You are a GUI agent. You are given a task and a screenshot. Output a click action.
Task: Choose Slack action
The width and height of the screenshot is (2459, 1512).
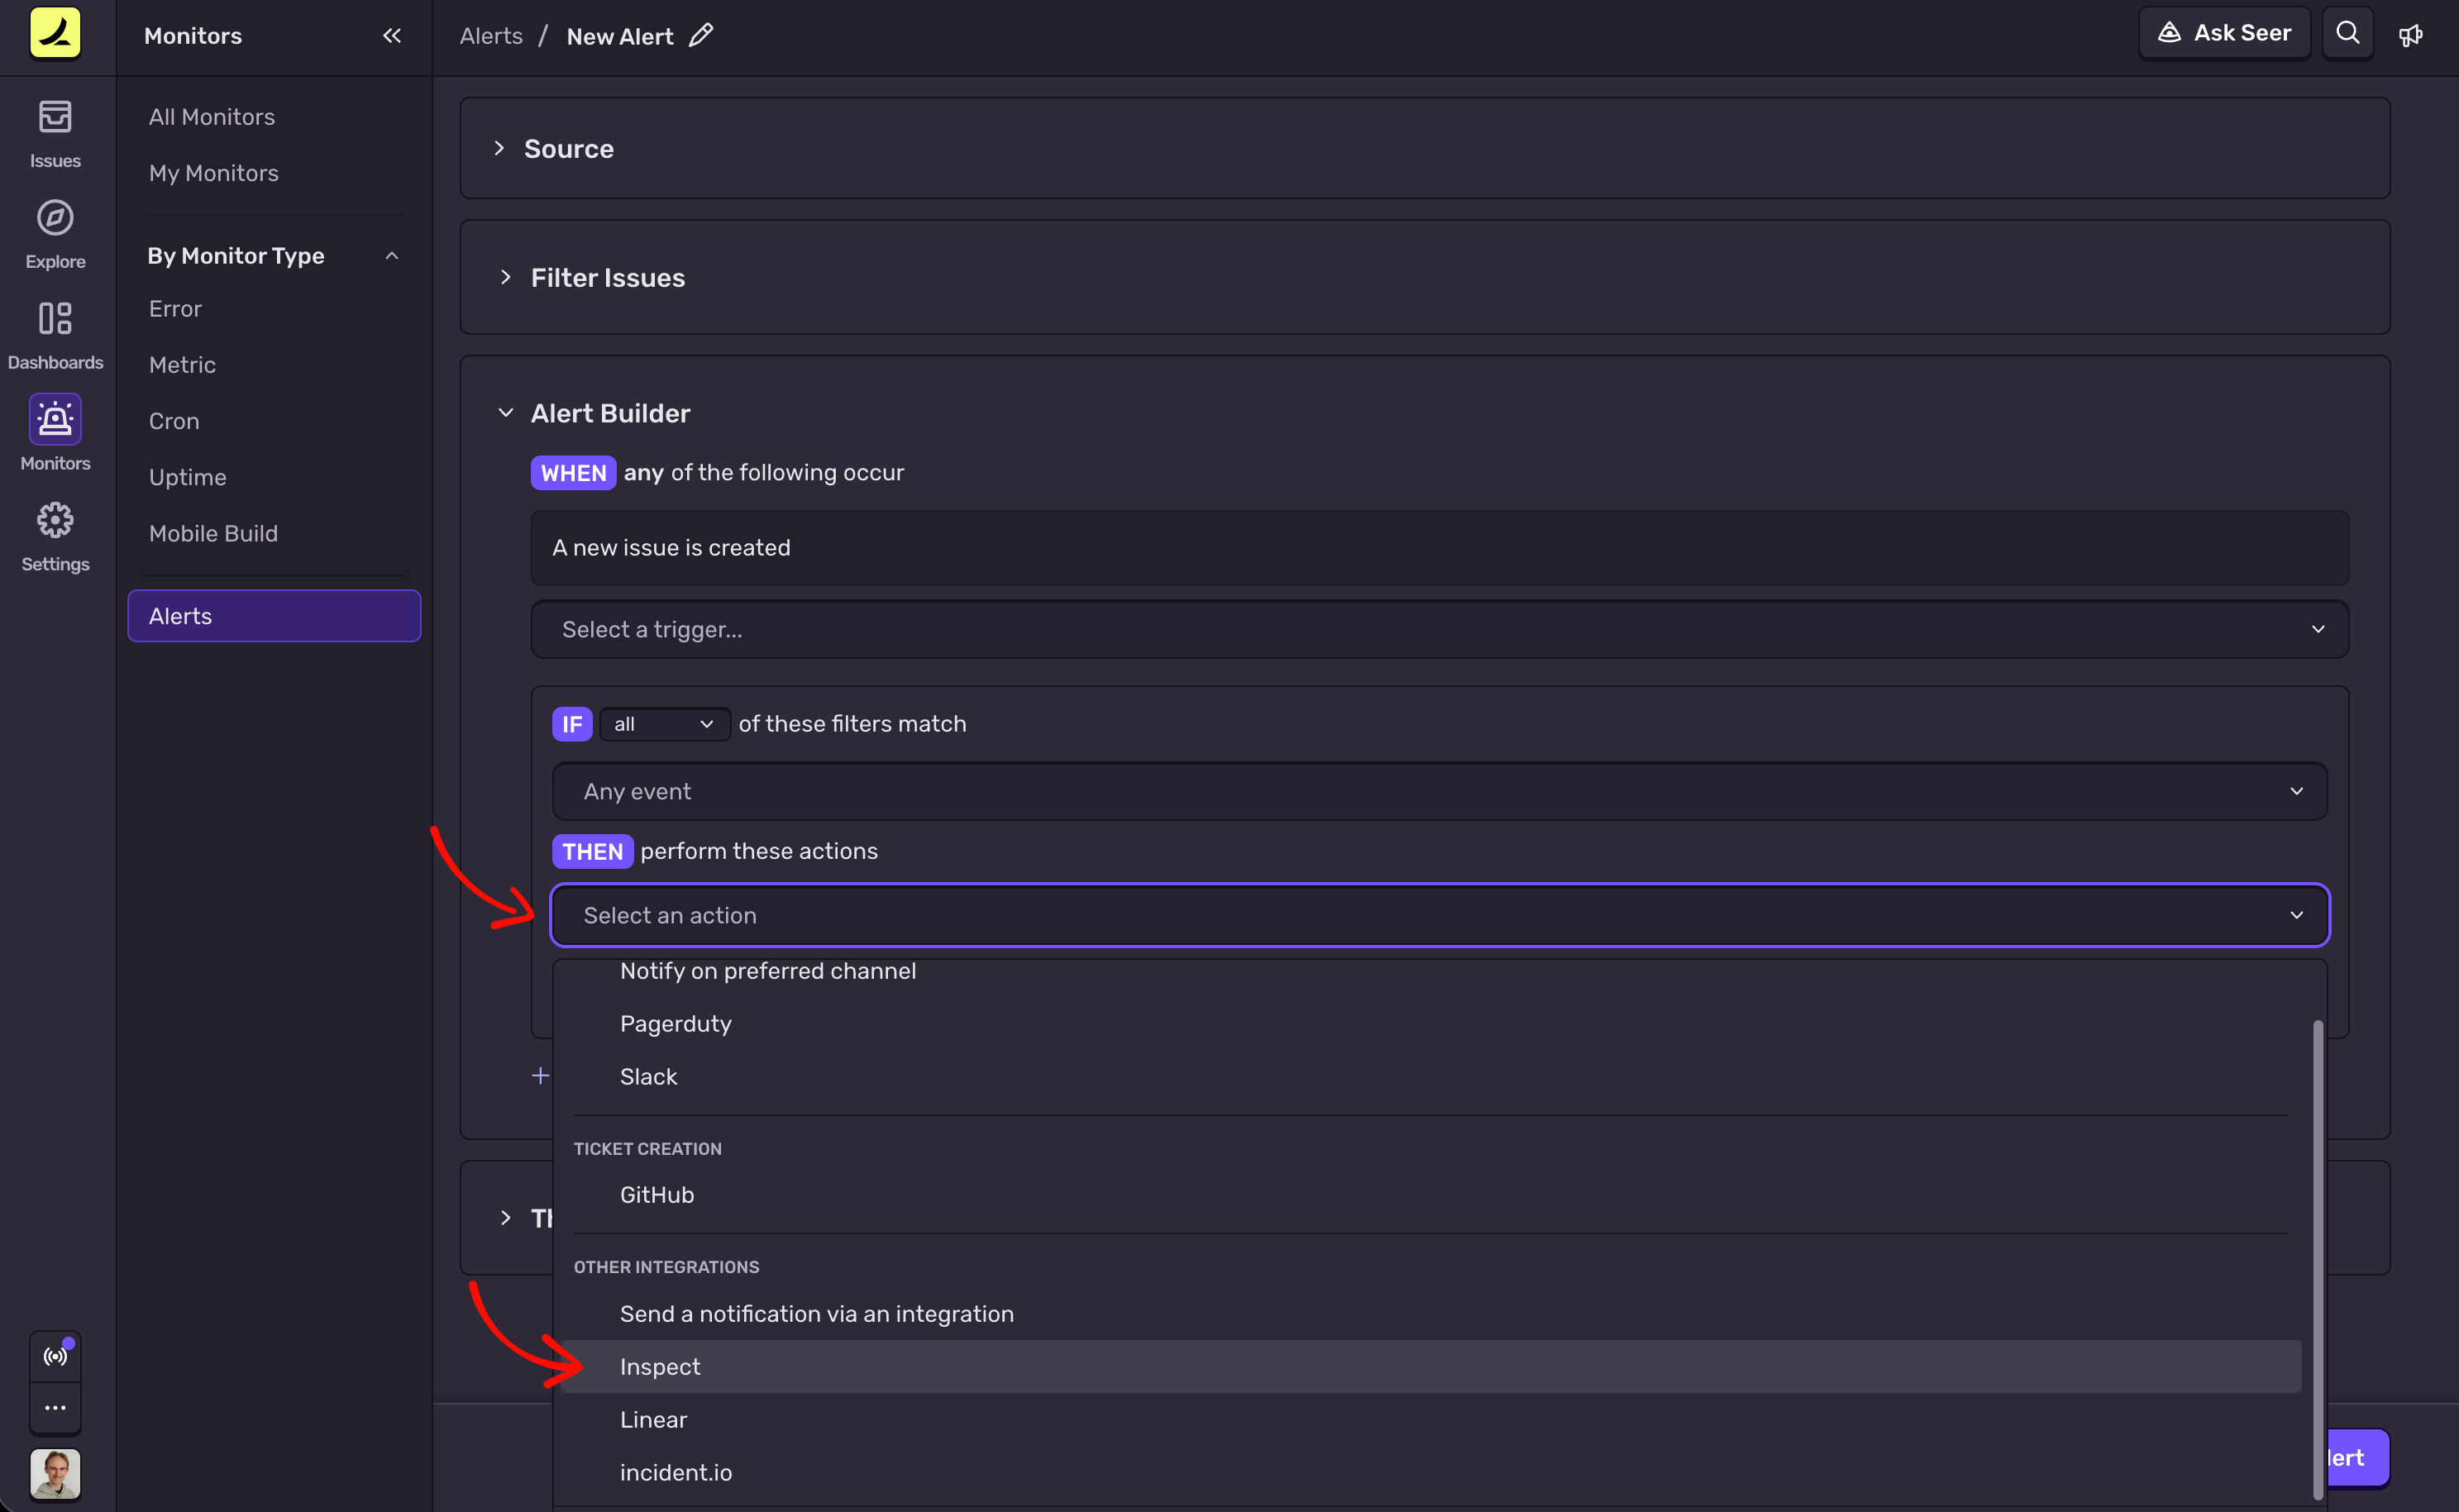point(1430,1077)
